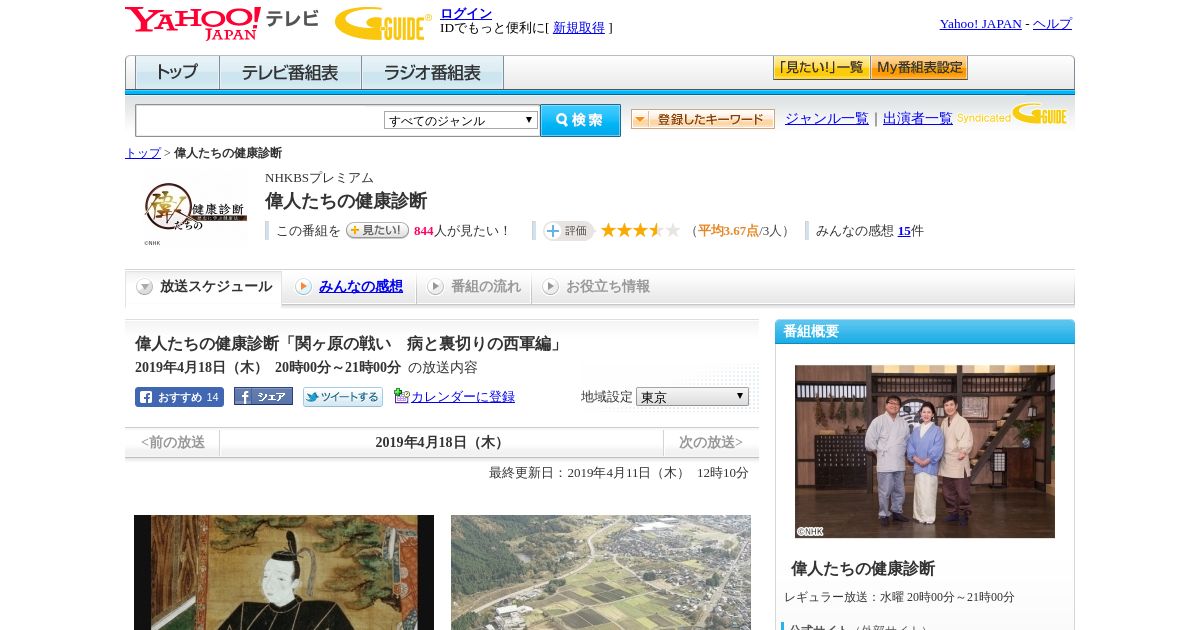The height and width of the screenshot is (630, 1200).
Task: Expand the すべてのジャンル dropdown
Action: click(x=461, y=120)
